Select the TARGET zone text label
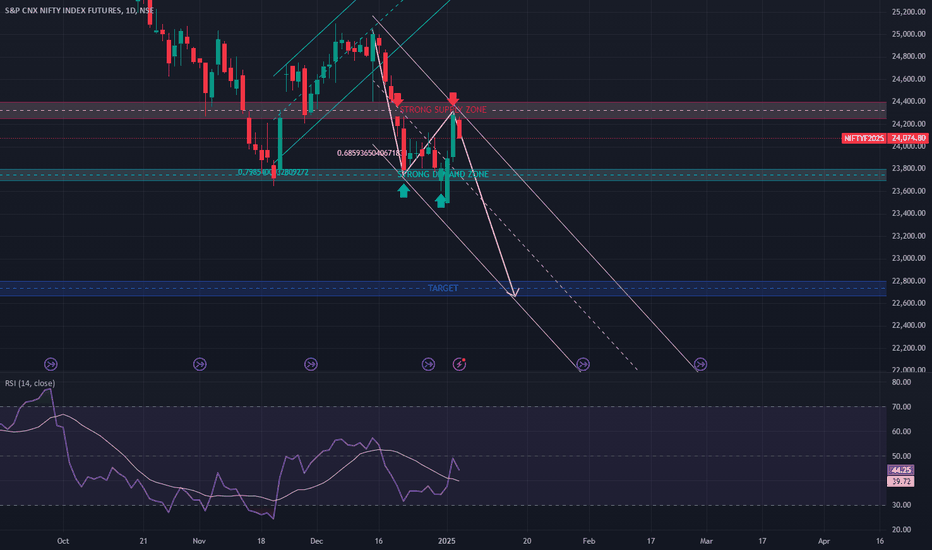 pos(443,288)
